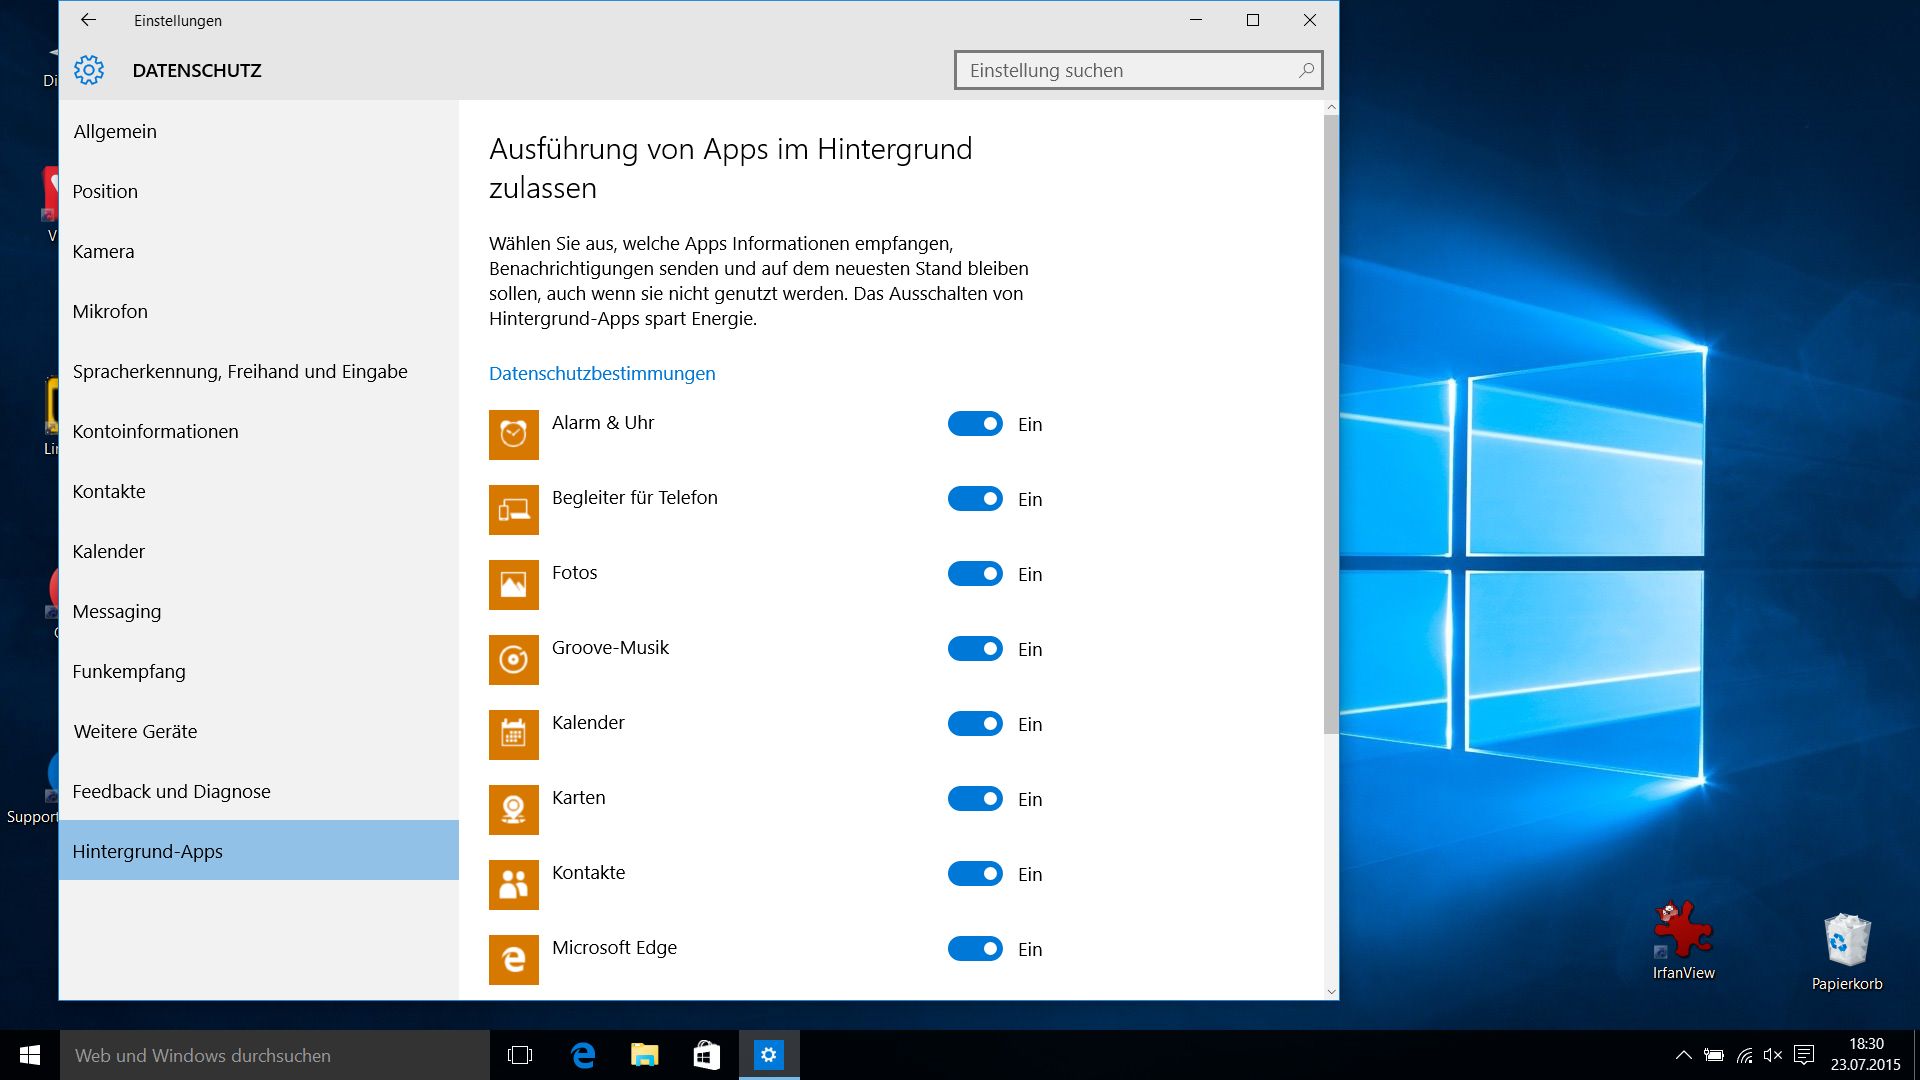Go back with the arrow in title bar
The height and width of the screenshot is (1080, 1920).
point(88,20)
